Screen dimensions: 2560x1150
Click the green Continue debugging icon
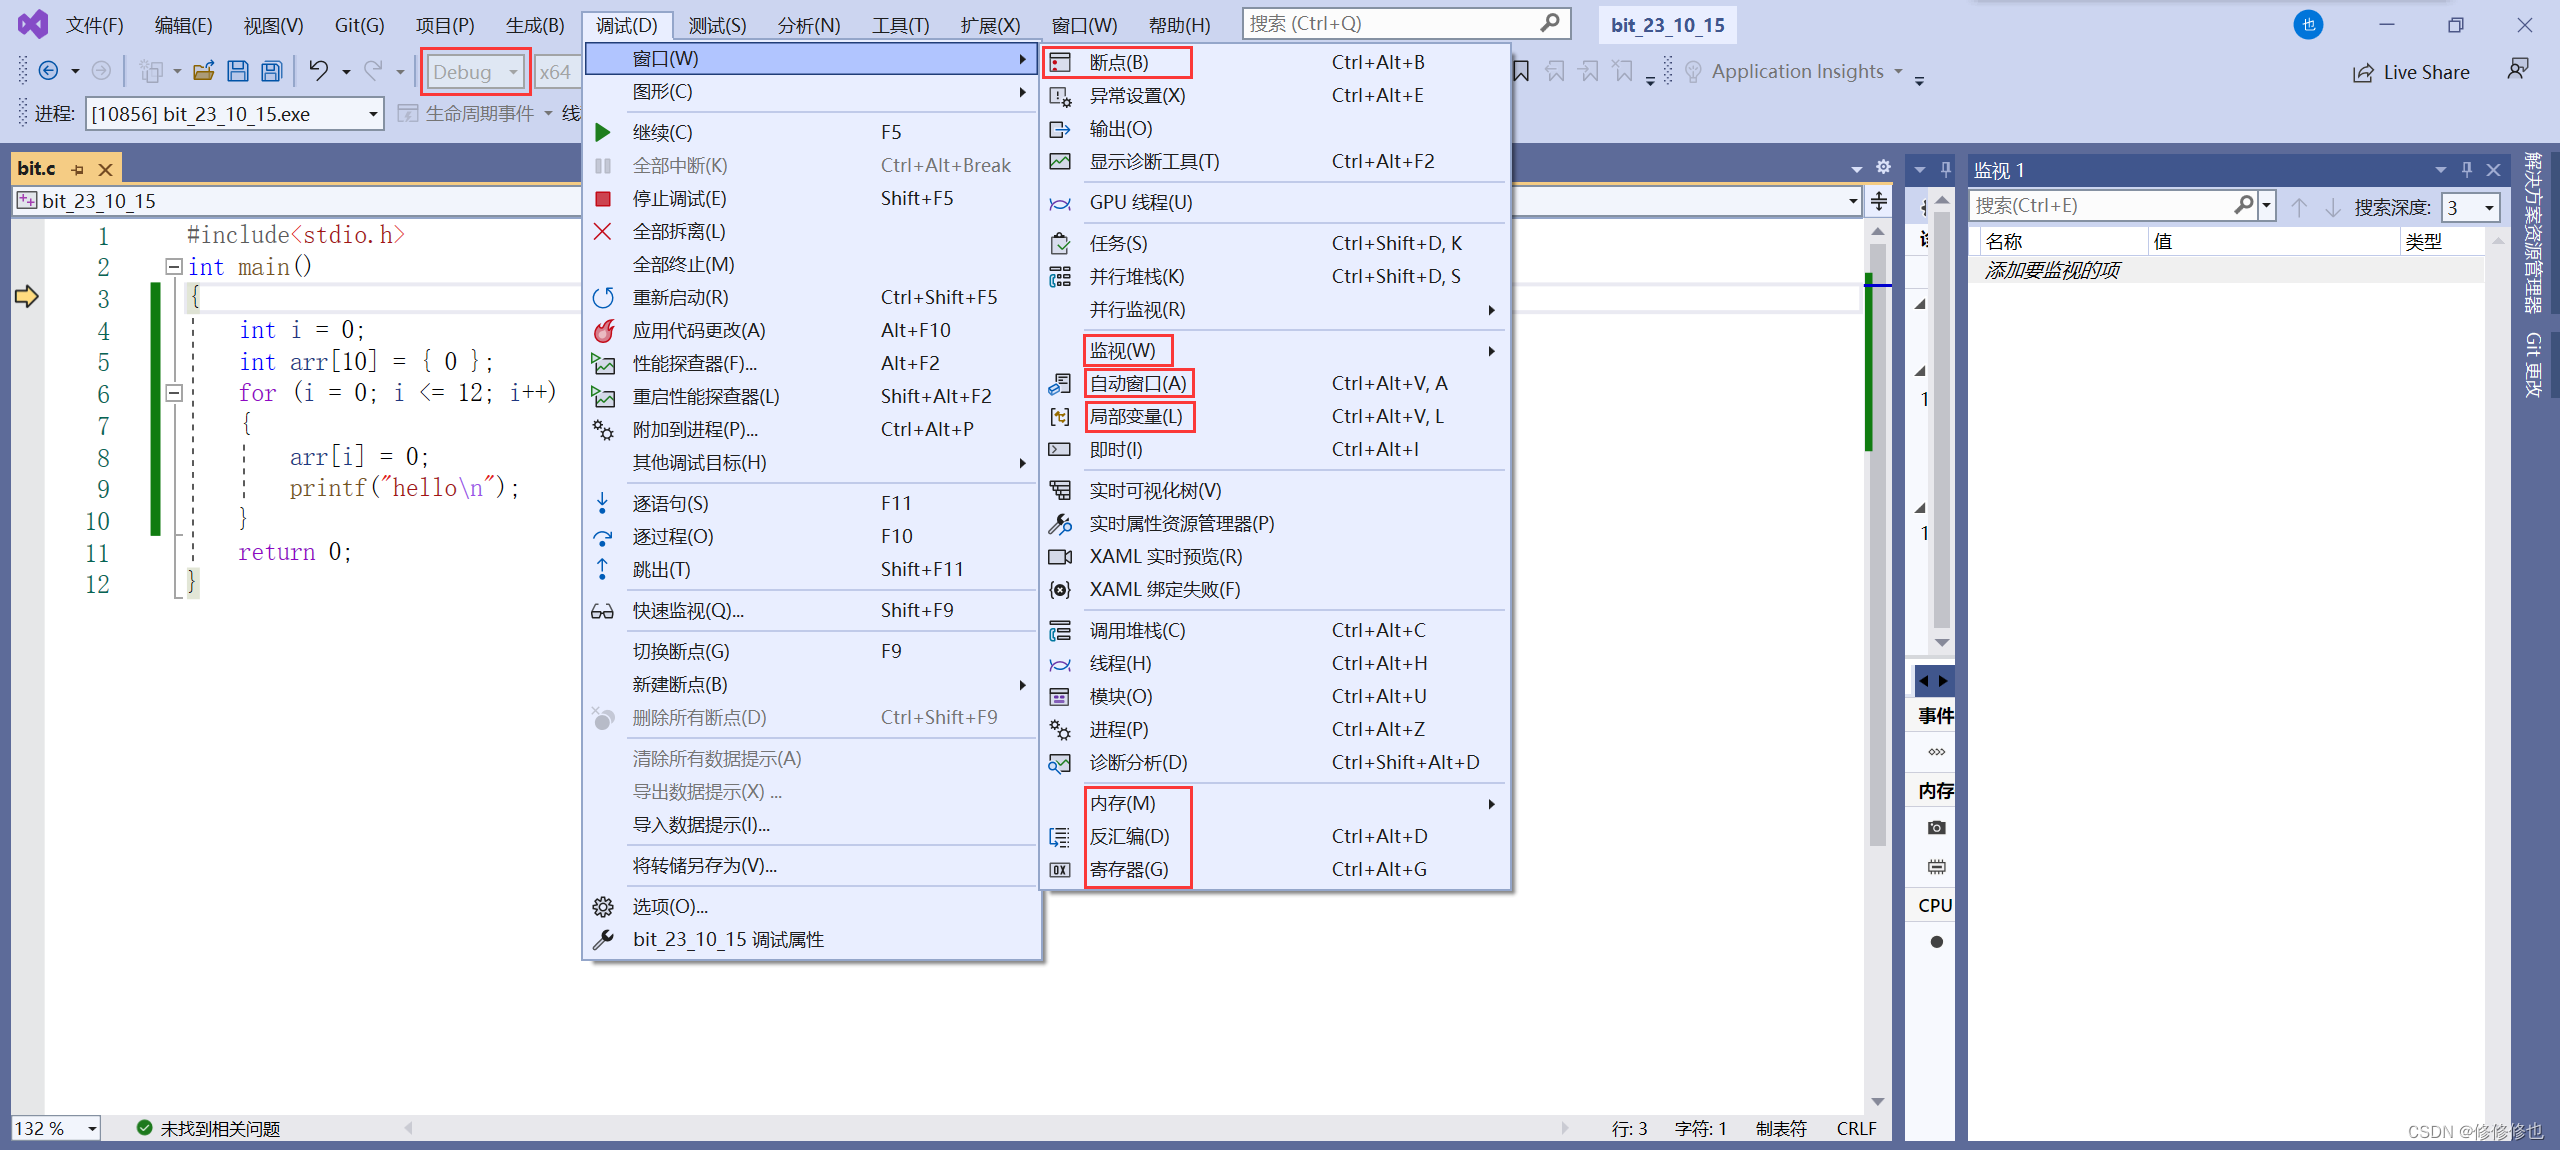[603, 132]
